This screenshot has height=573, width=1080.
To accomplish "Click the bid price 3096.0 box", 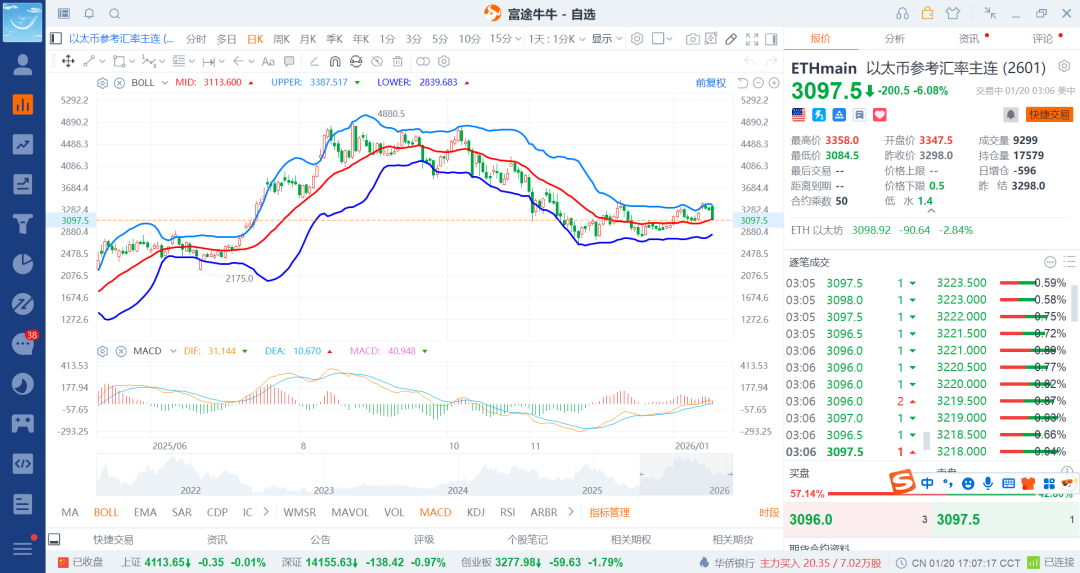I will [856, 519].
